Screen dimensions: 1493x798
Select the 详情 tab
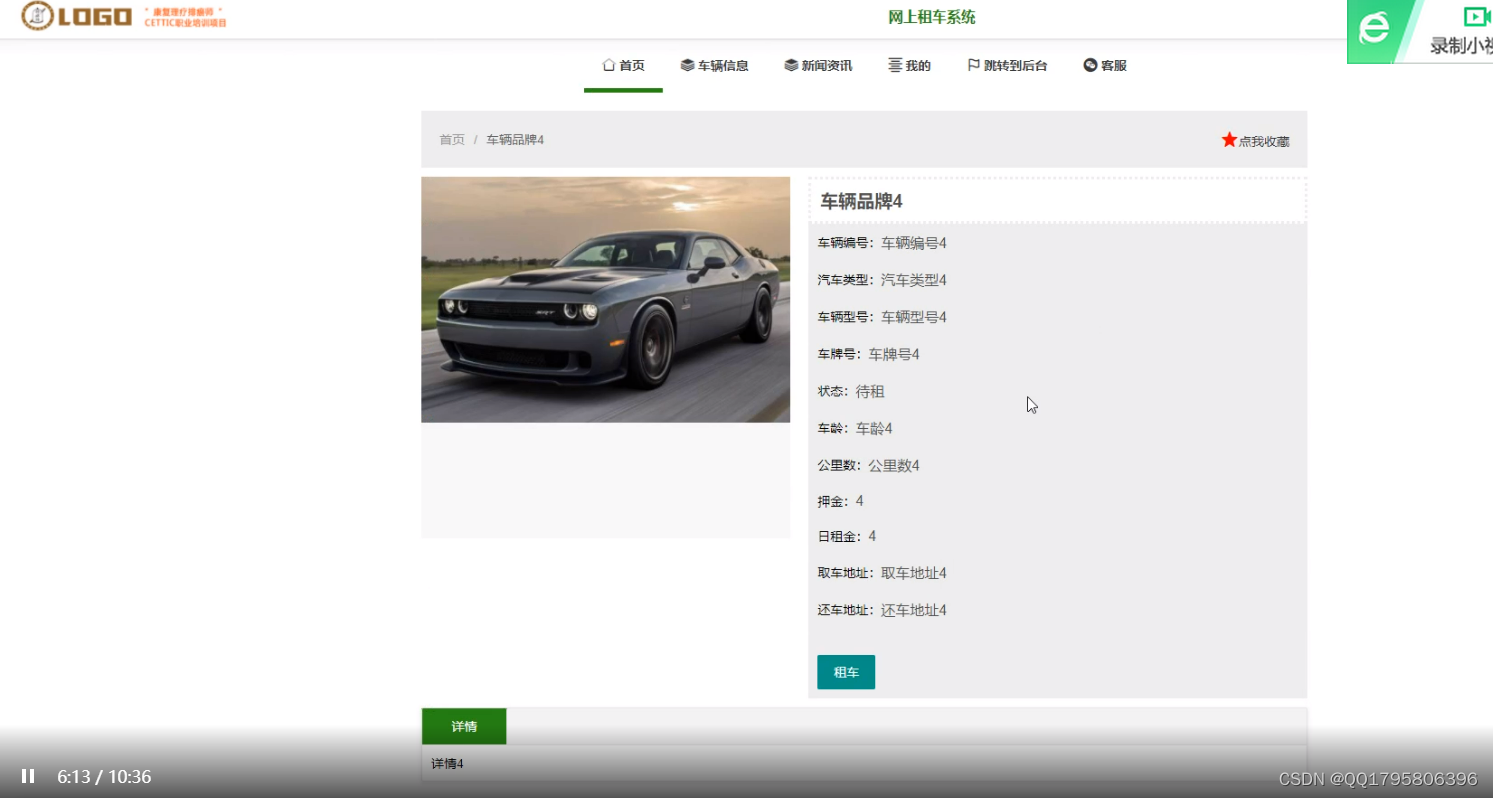[464, 726]
